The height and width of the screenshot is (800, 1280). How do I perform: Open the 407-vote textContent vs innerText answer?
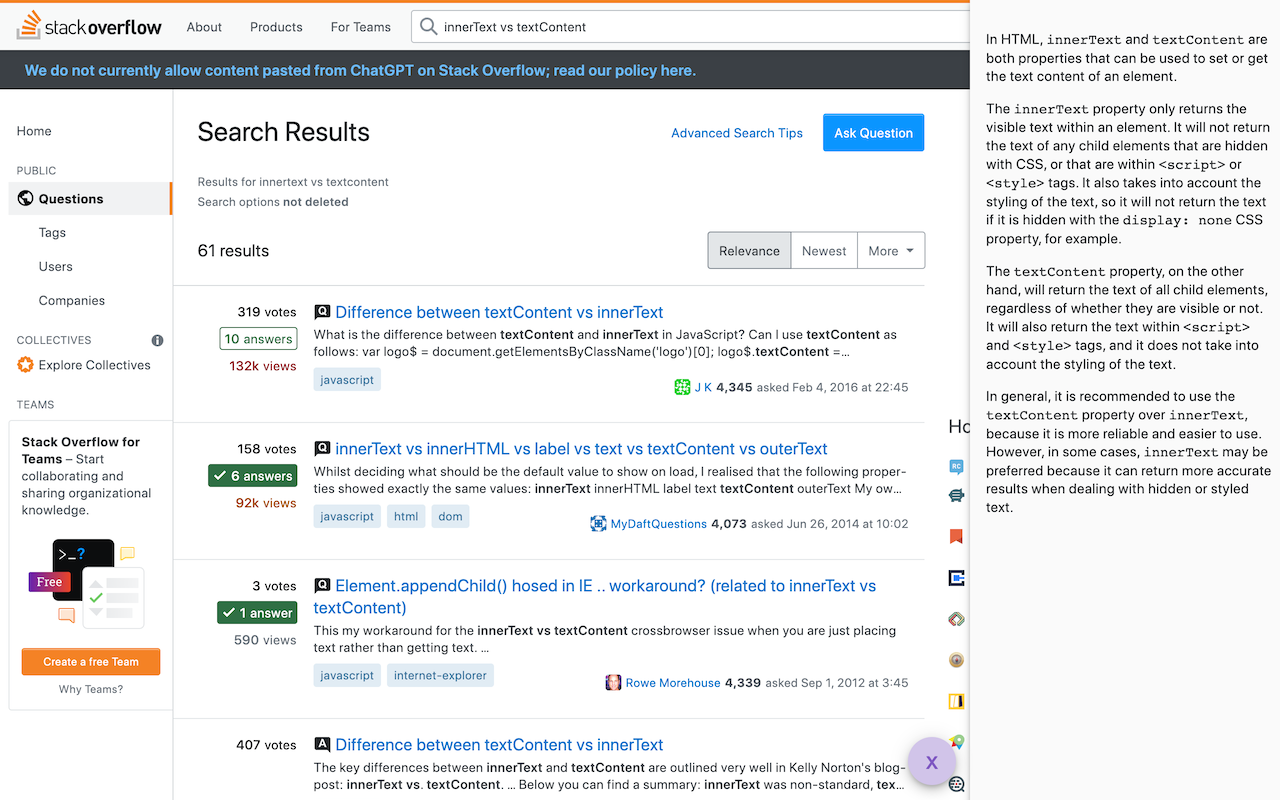coord(499,745)
